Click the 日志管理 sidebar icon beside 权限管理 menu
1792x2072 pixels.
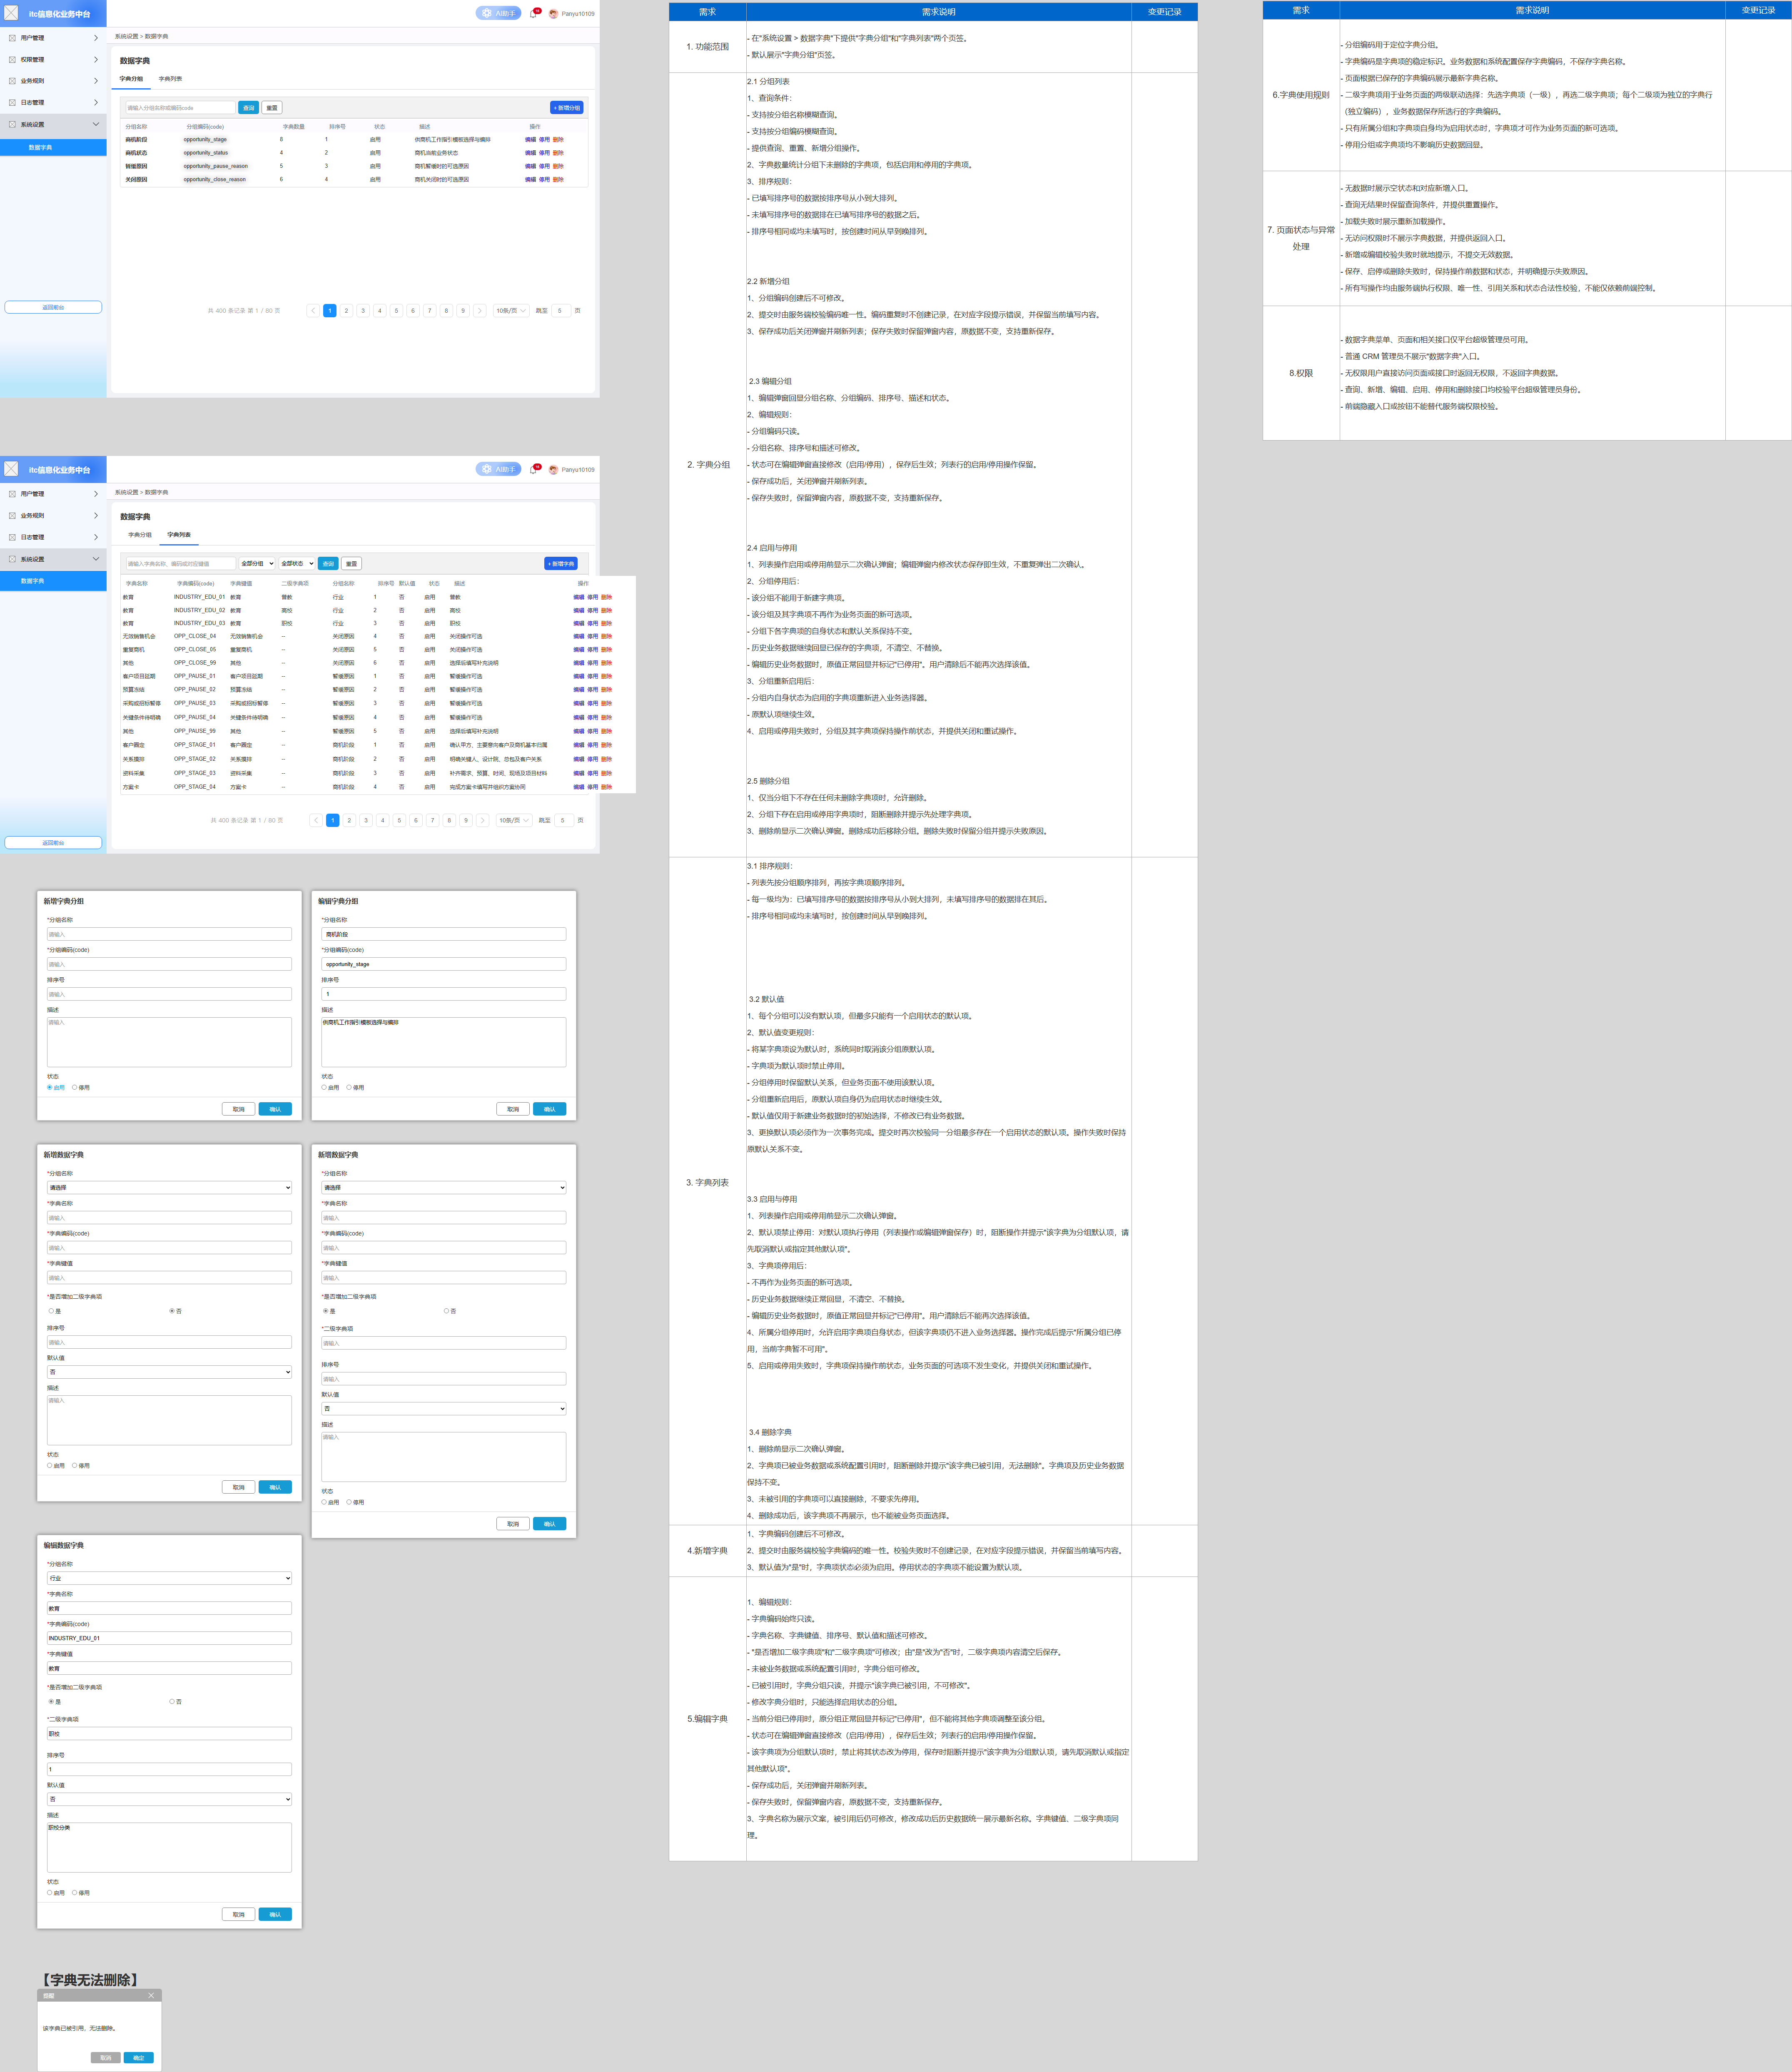pos(12,102)
